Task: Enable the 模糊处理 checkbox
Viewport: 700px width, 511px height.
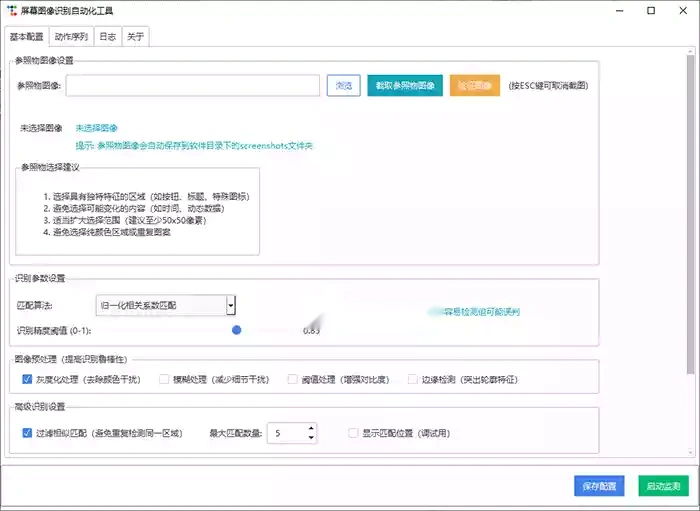Action: tap(165, 379)
